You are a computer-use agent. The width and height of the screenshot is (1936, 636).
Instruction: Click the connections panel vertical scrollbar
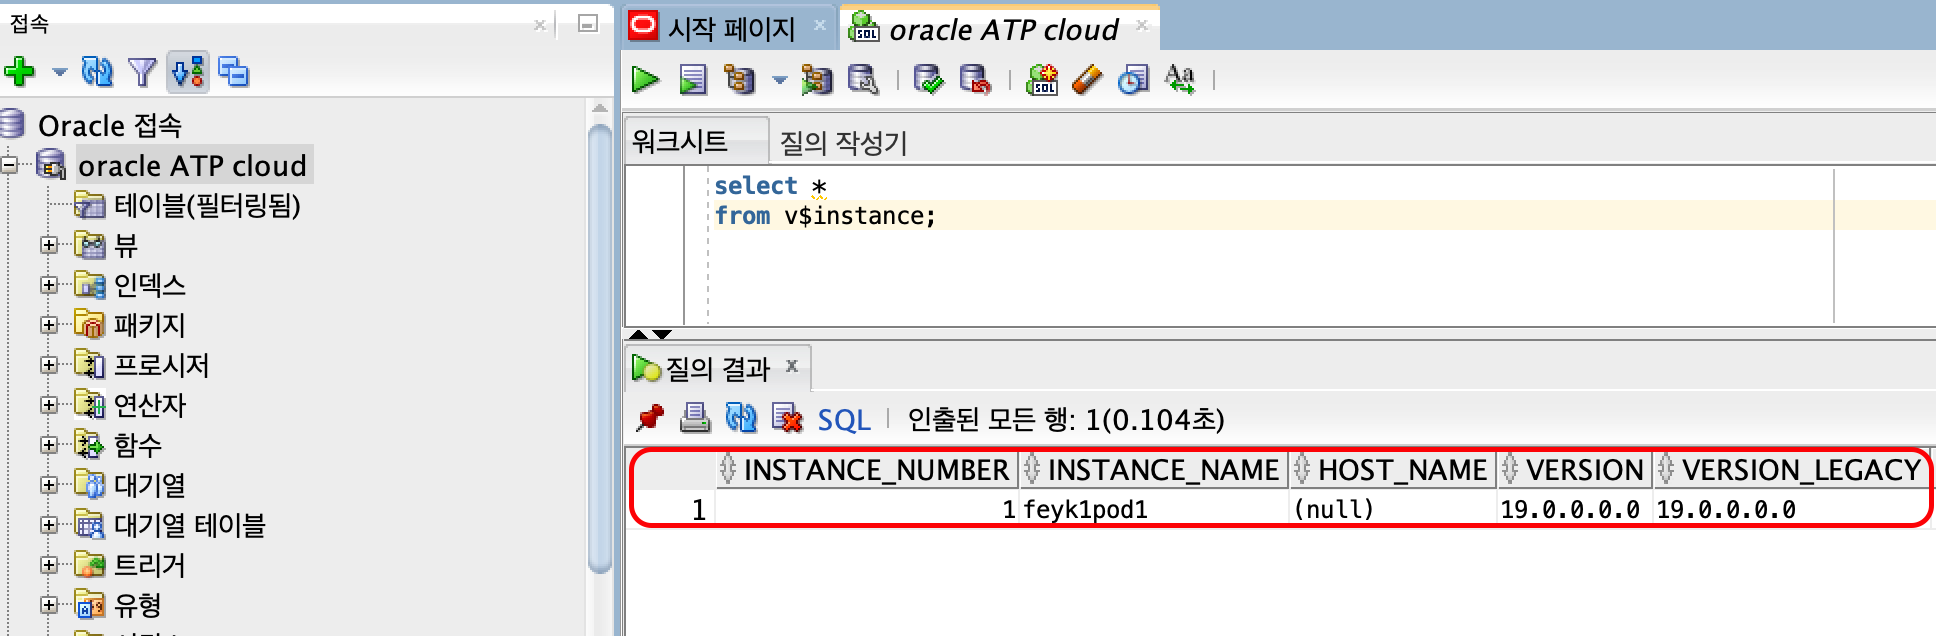600,348
